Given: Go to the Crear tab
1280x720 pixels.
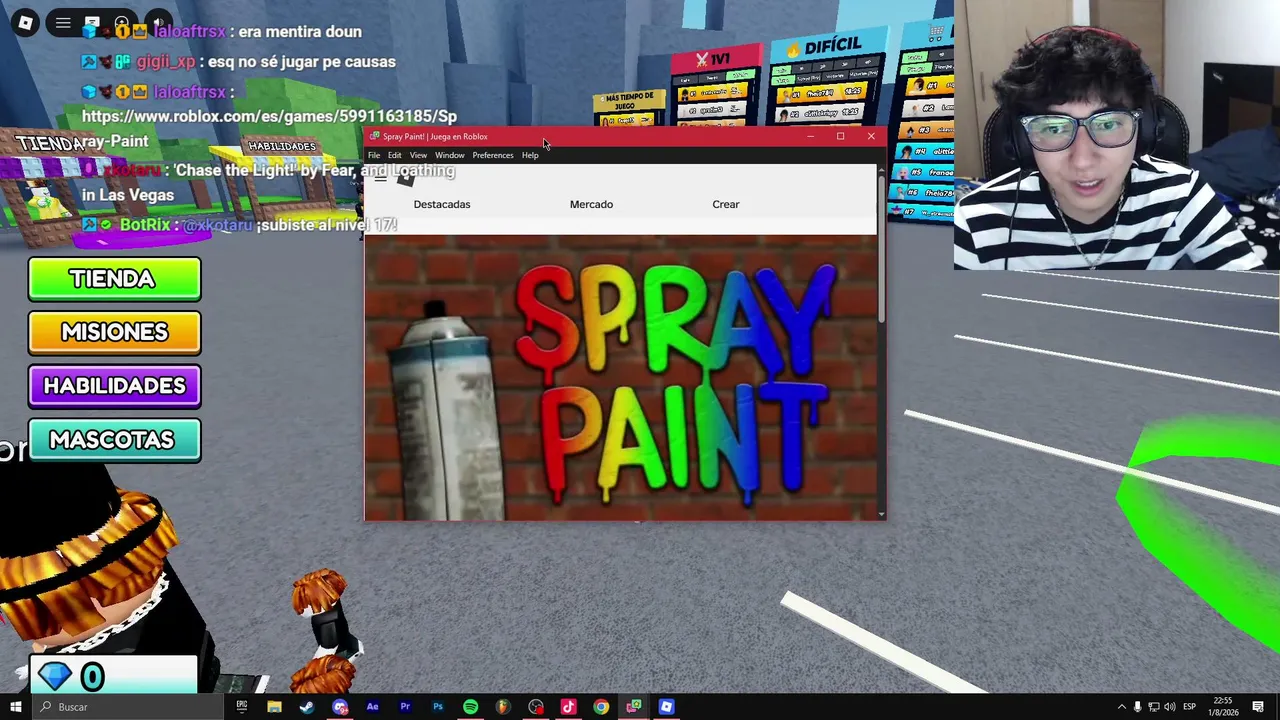Looking at the screenshot, I should coord(726,204).
